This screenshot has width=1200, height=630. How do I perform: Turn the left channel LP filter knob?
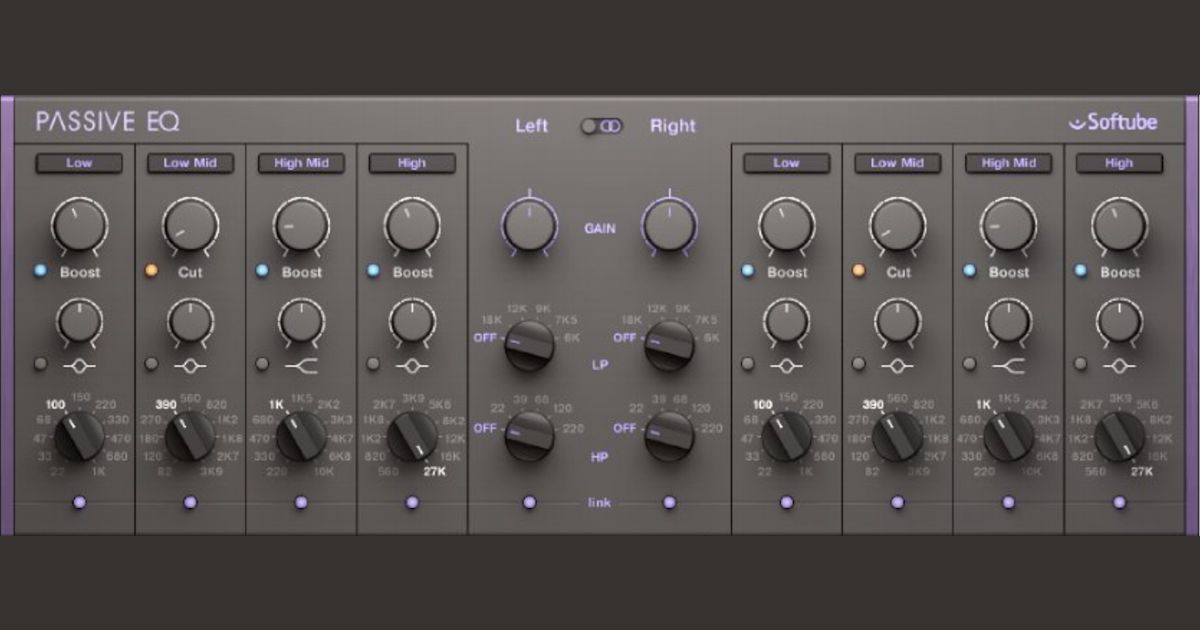pyautogui.click(x=529, y=343)
